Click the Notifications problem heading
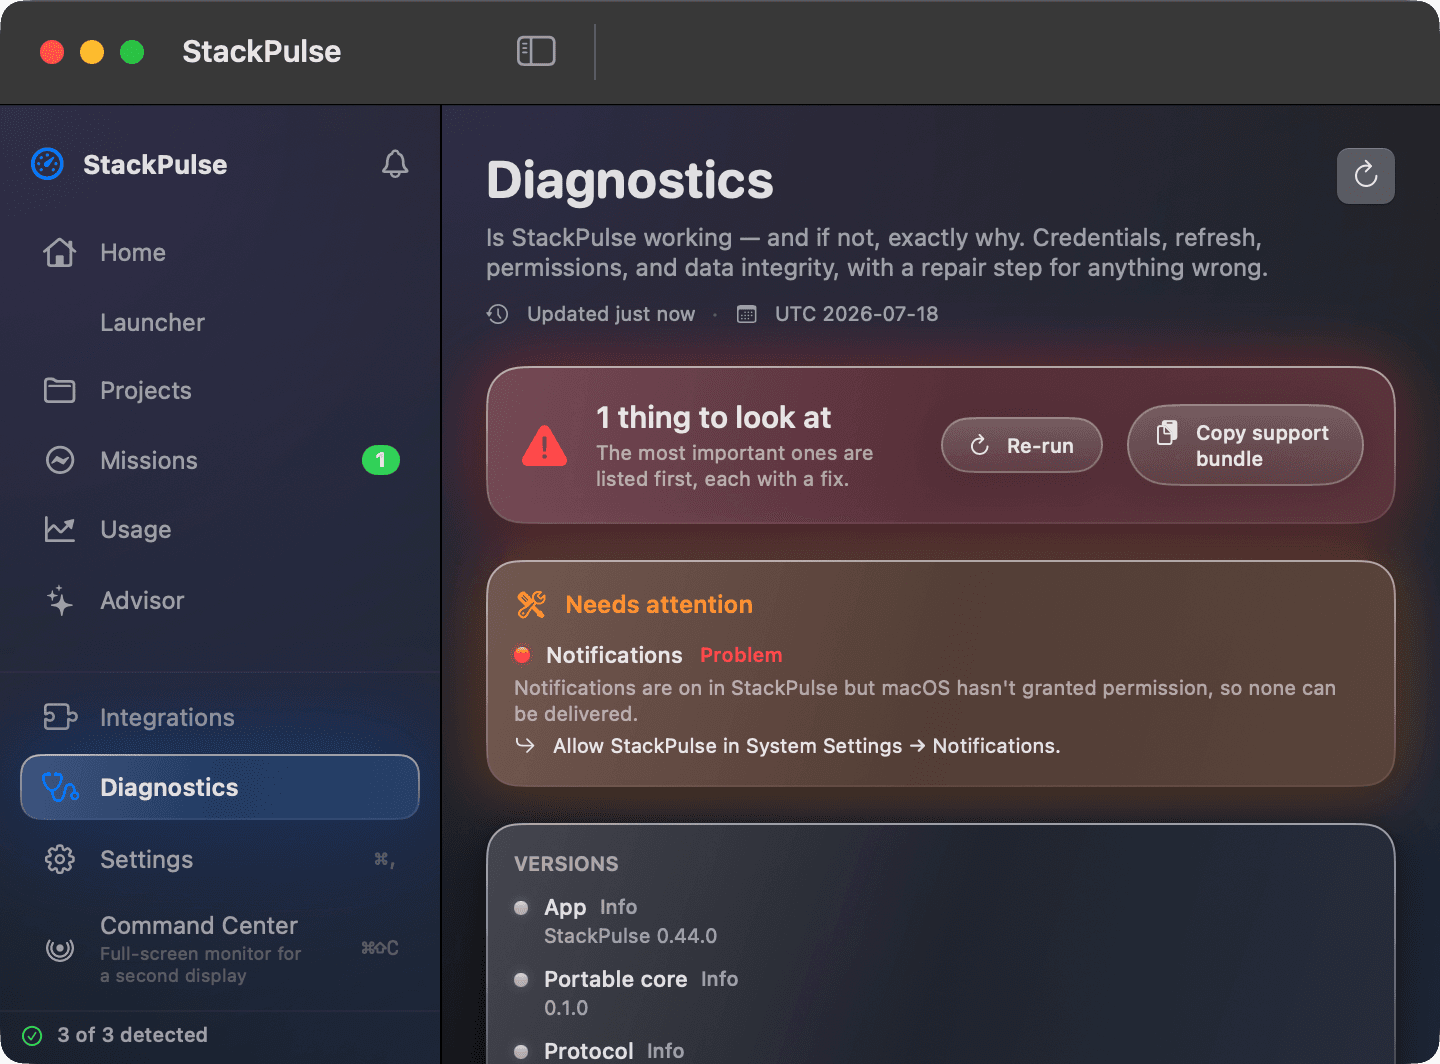Image resolution: width=1440 pixels, height=1064 pixels. [614, 655]
